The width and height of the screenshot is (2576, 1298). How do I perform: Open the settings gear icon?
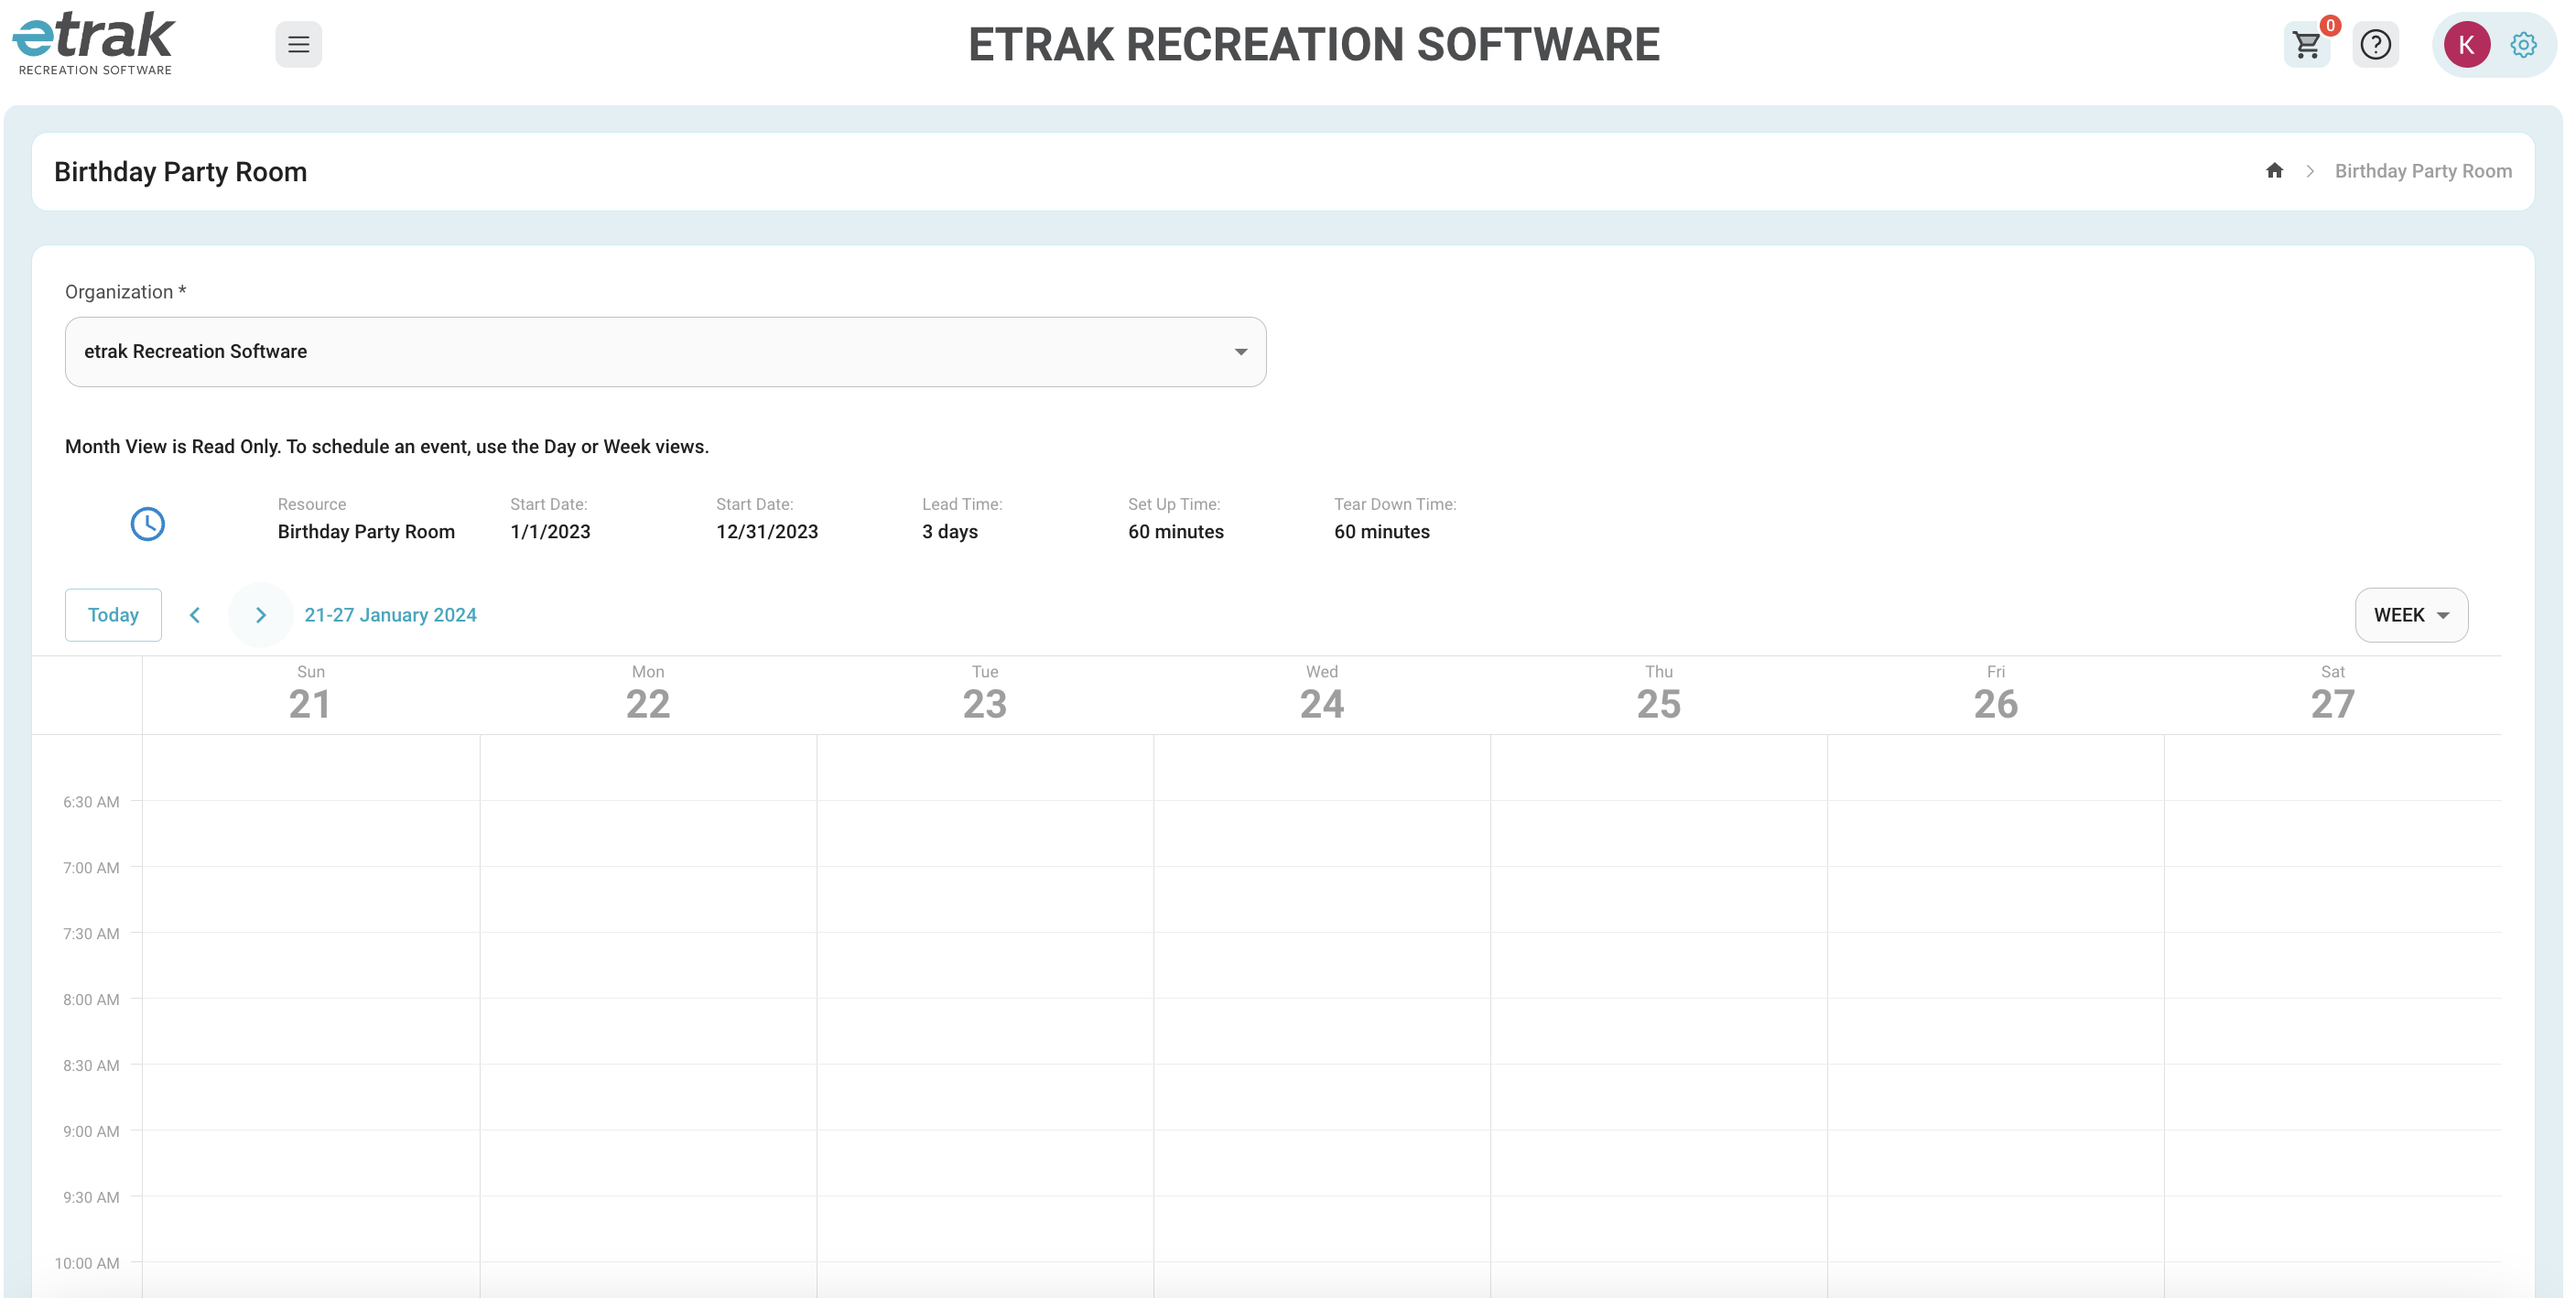click(2523, 44)
